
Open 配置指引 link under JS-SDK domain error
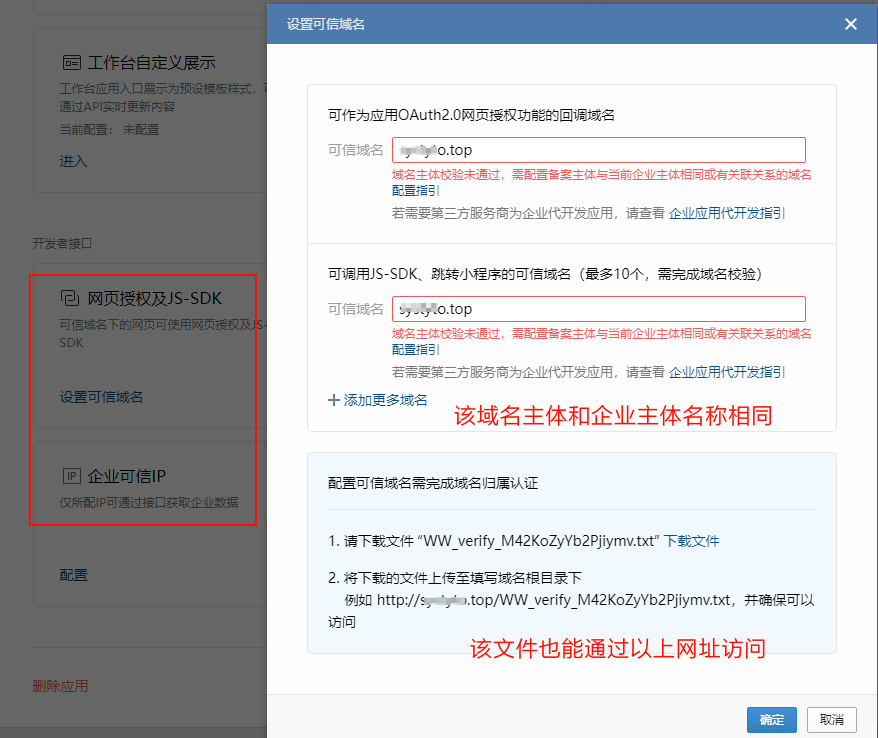pos(415,349)
